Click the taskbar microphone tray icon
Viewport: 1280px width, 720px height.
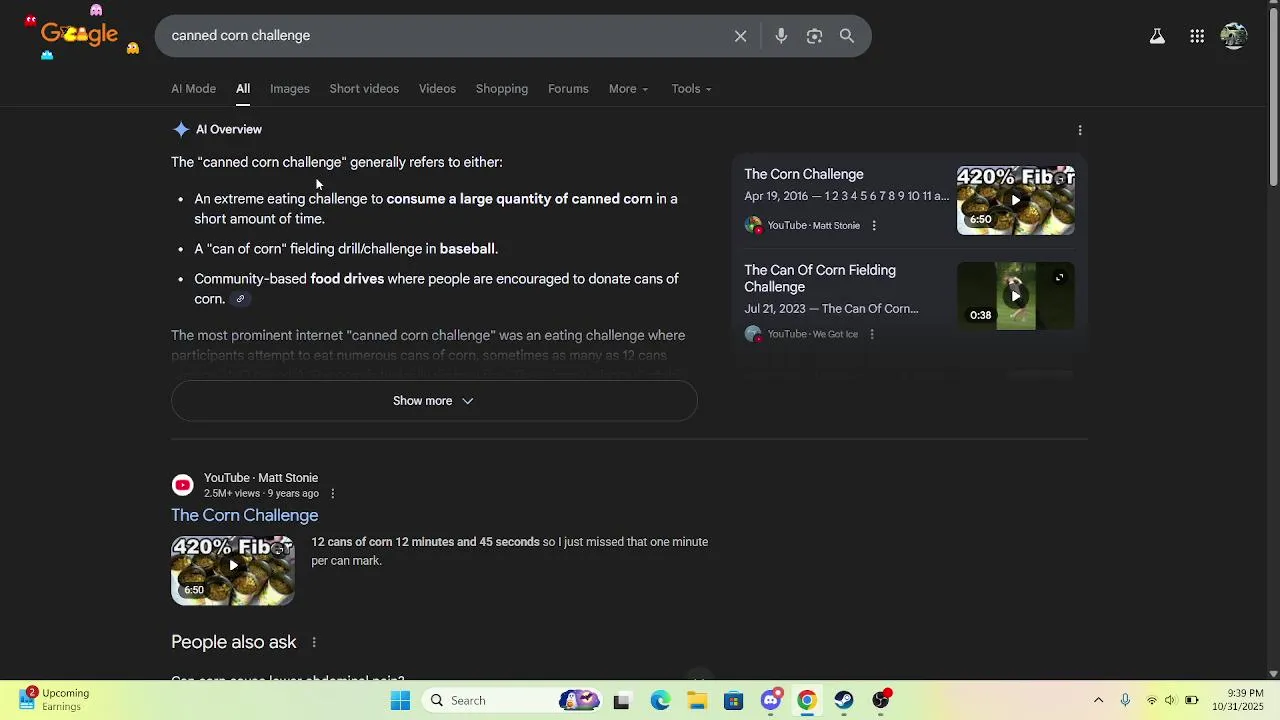[x=1125, y=701]
